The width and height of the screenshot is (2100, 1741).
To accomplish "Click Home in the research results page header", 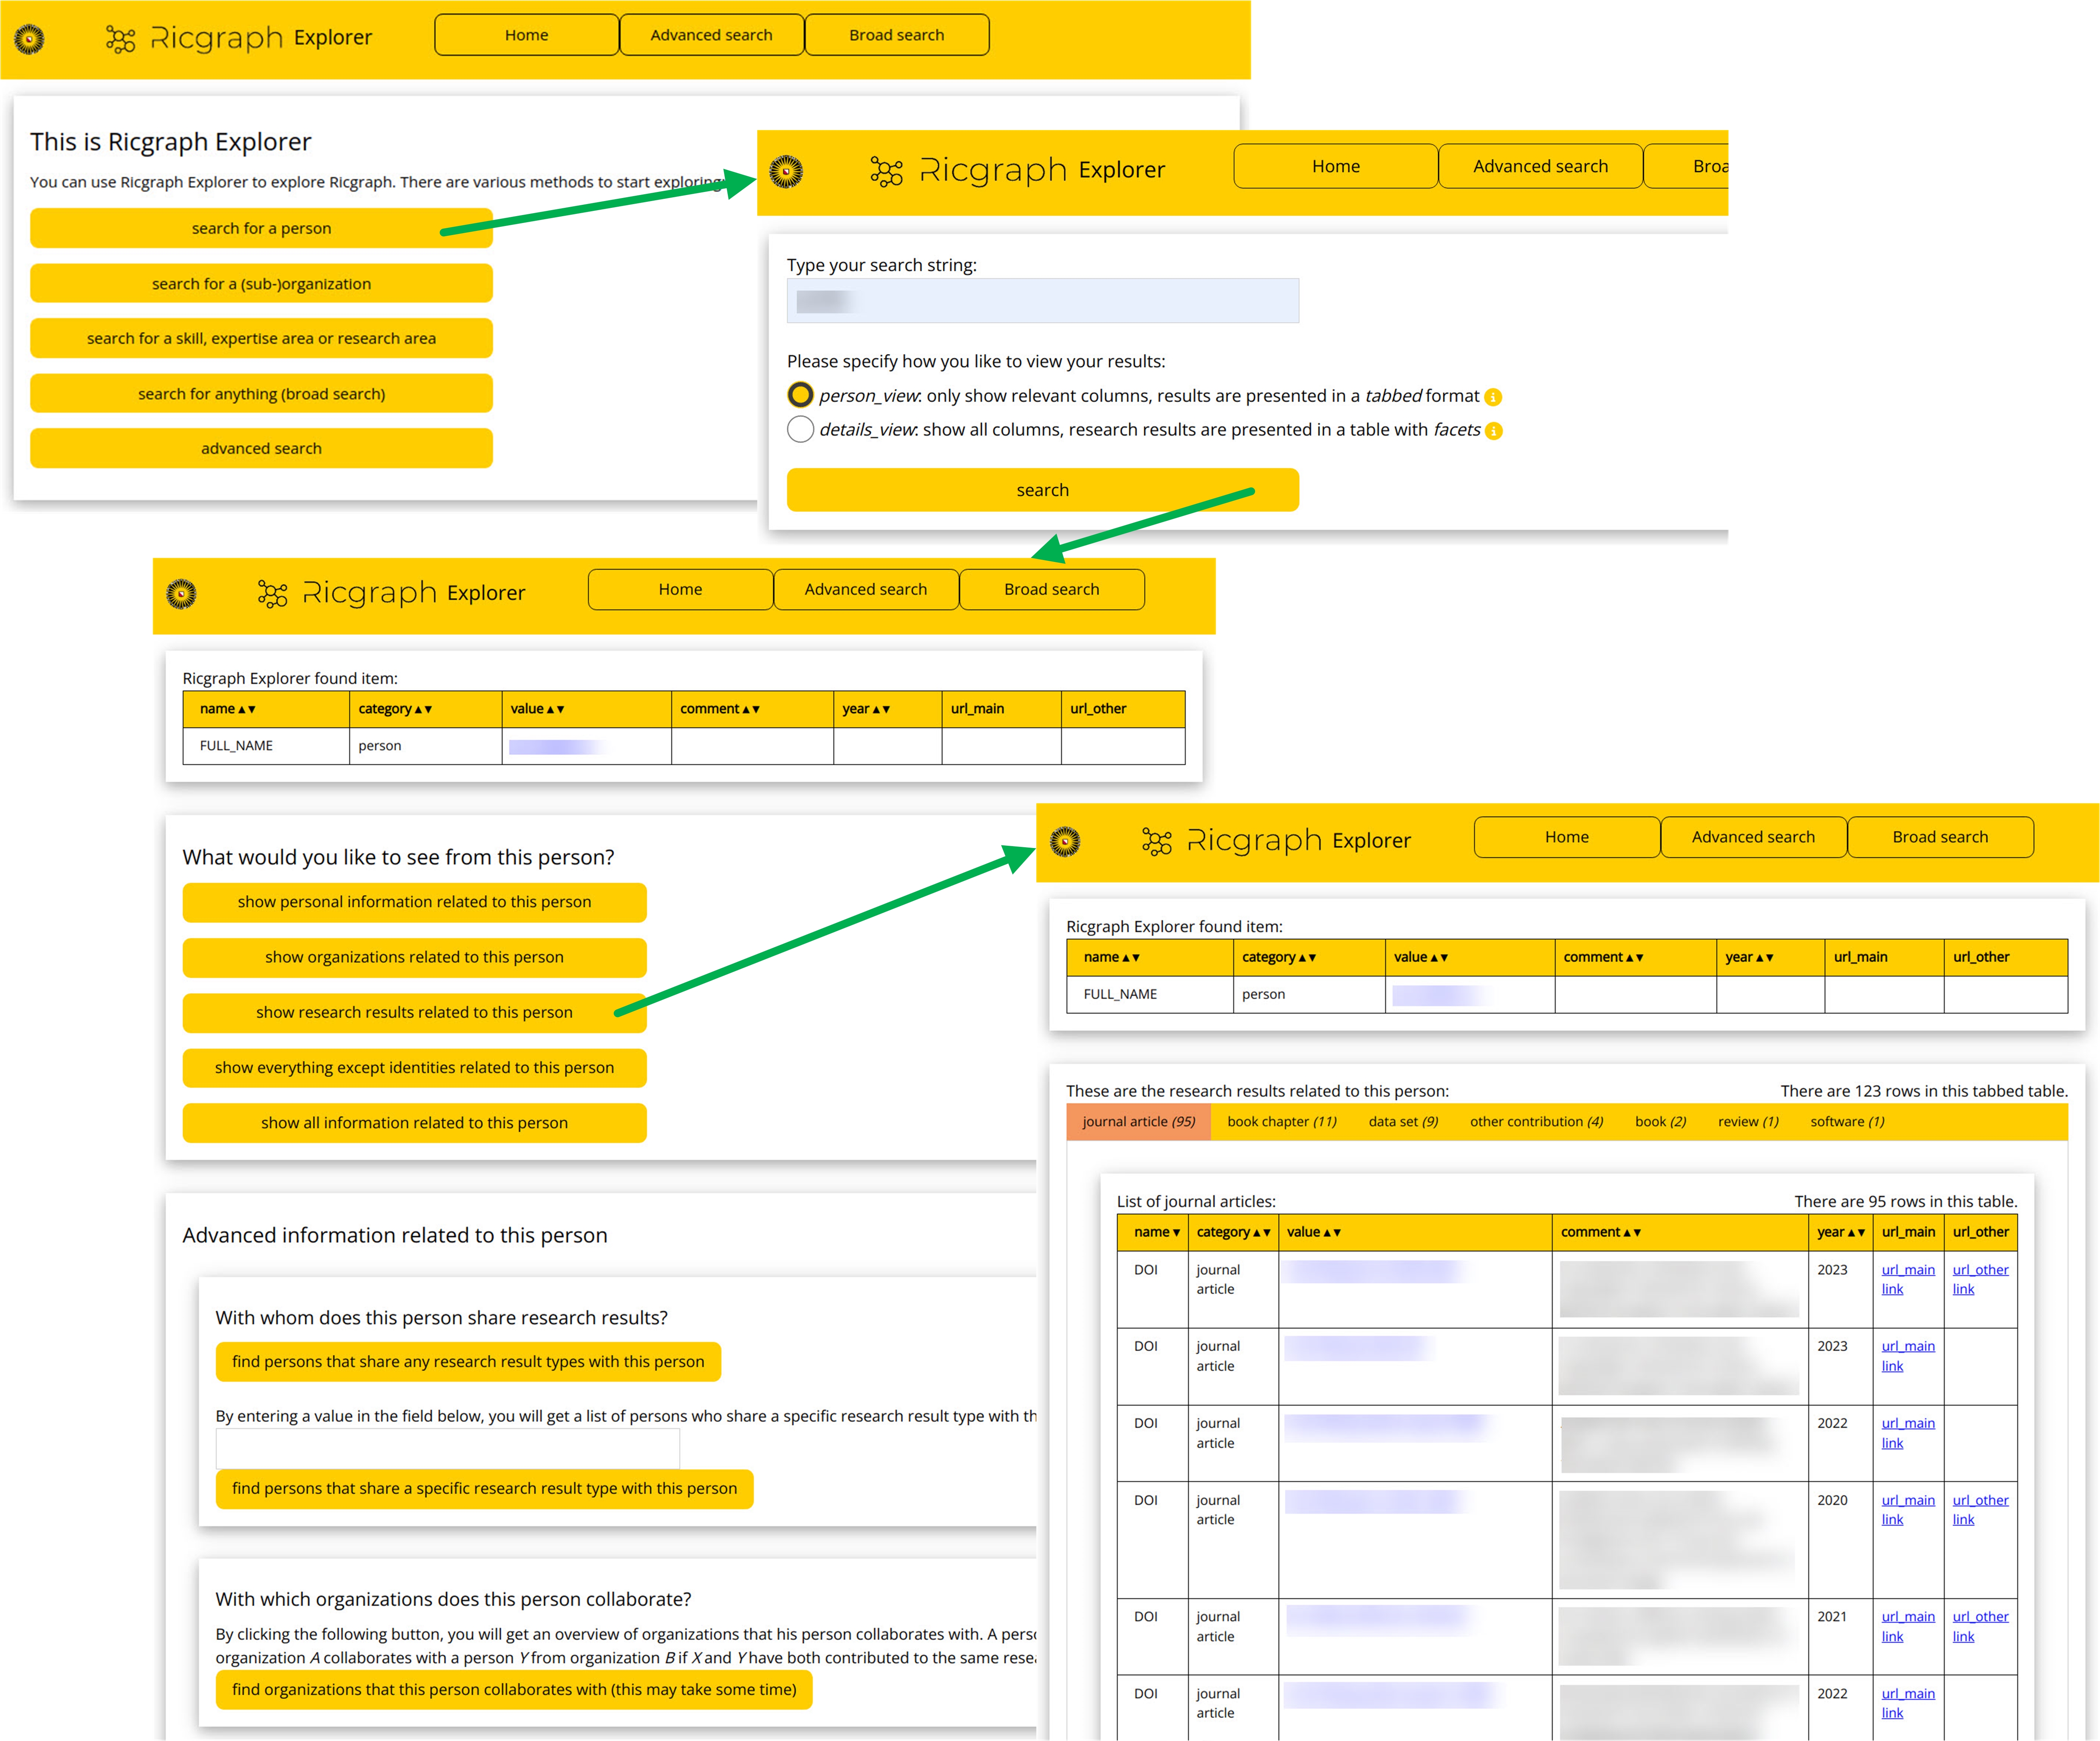I will (x=1567, y=837).
